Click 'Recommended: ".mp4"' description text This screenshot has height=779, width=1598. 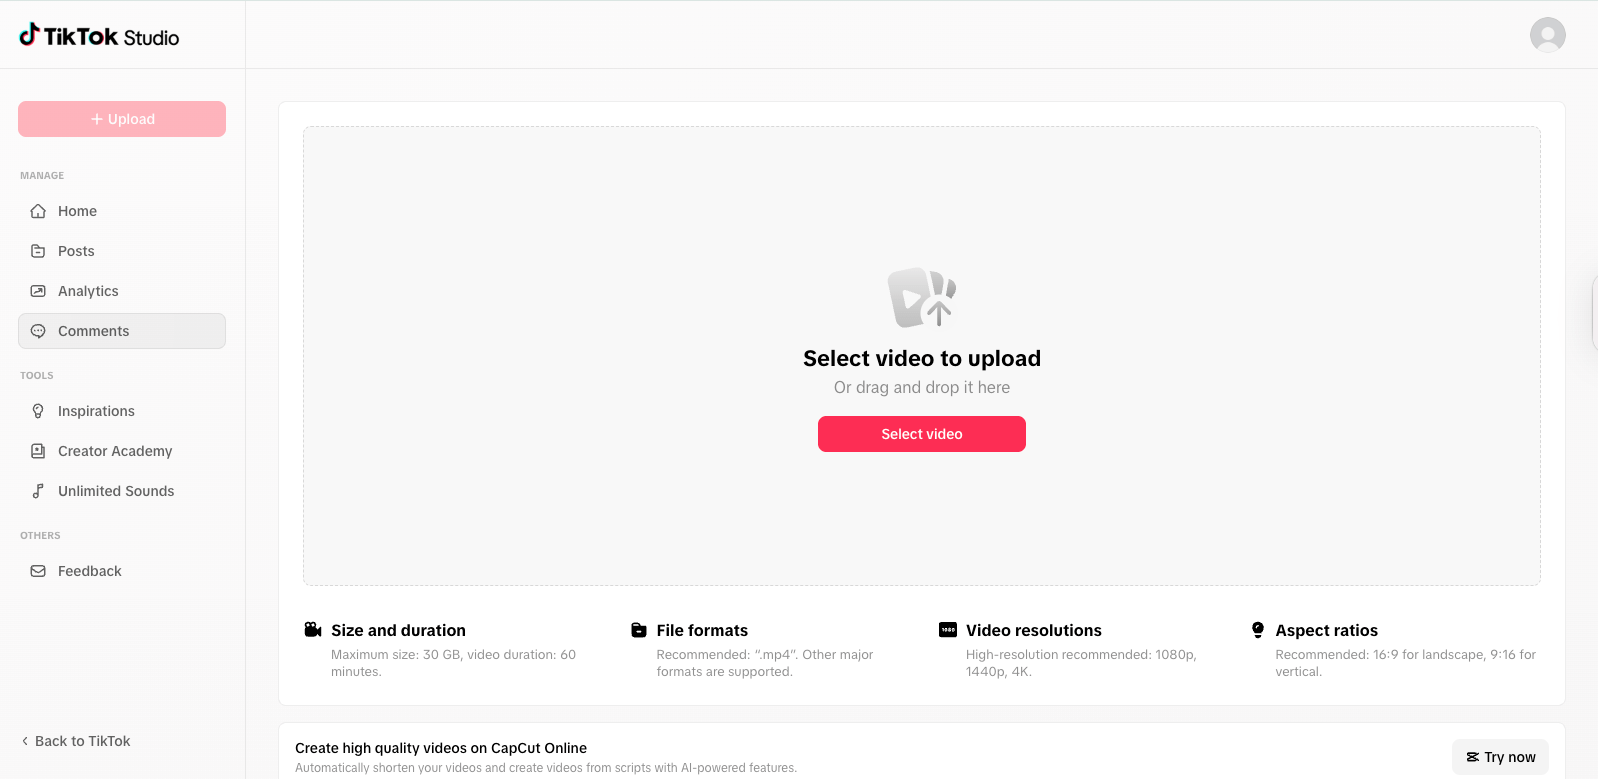(765, 663)
